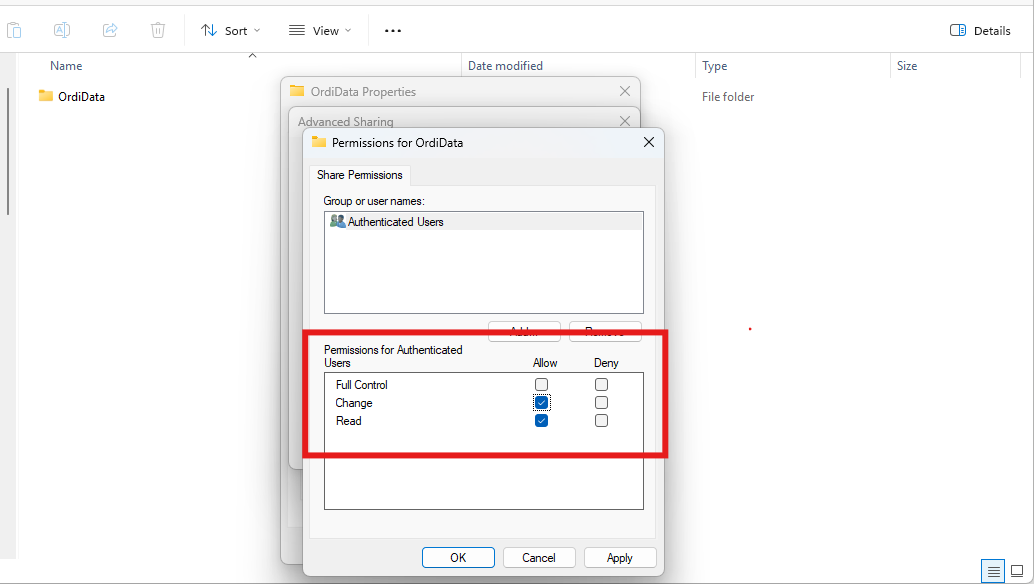Open the See more ellipsis menu

point(393,30)
